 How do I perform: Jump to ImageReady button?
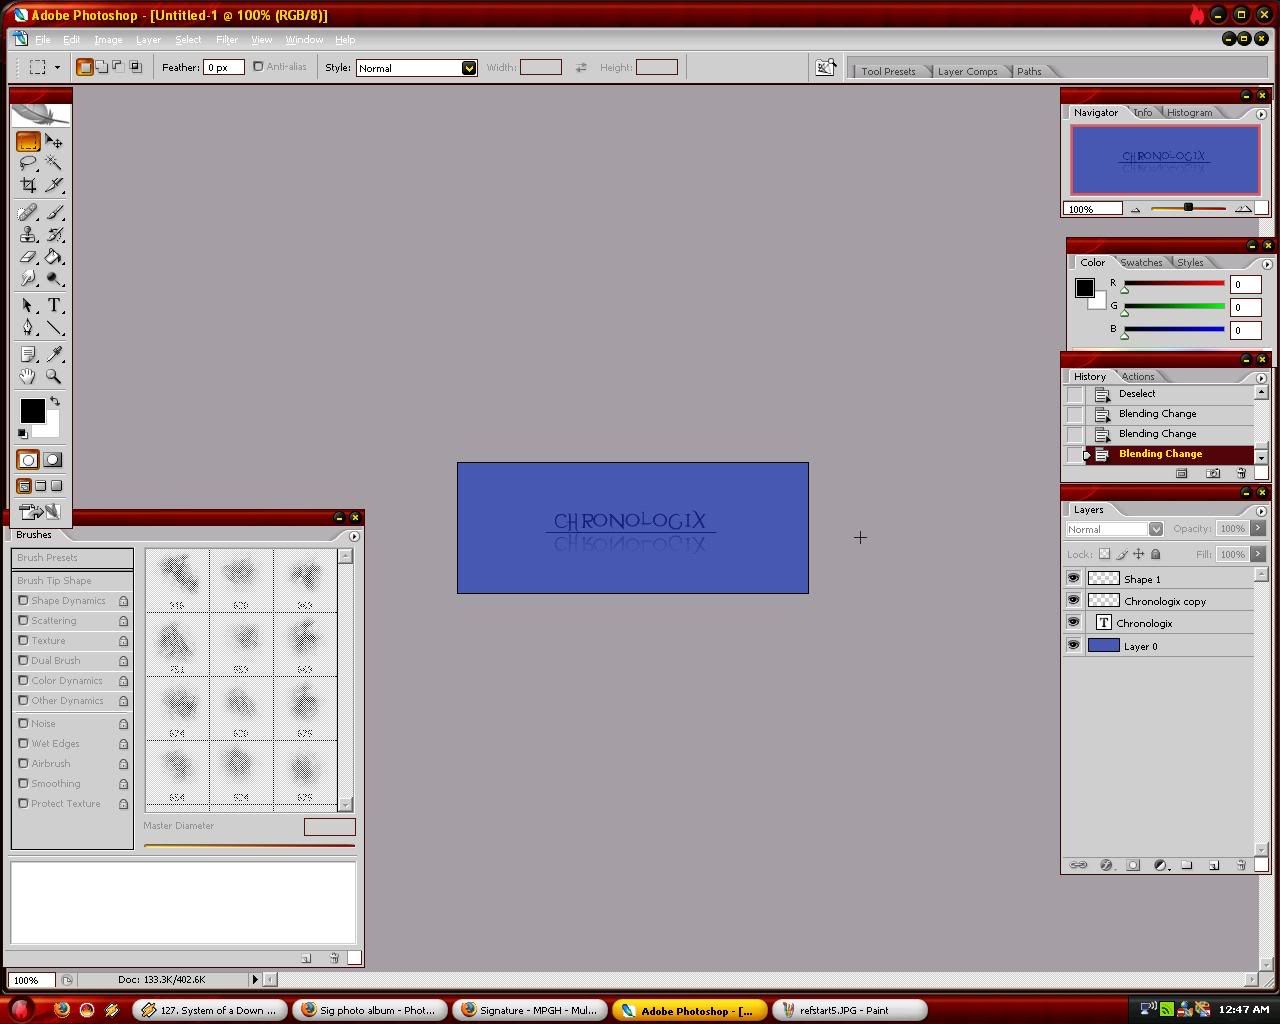(x=40, y=512)
